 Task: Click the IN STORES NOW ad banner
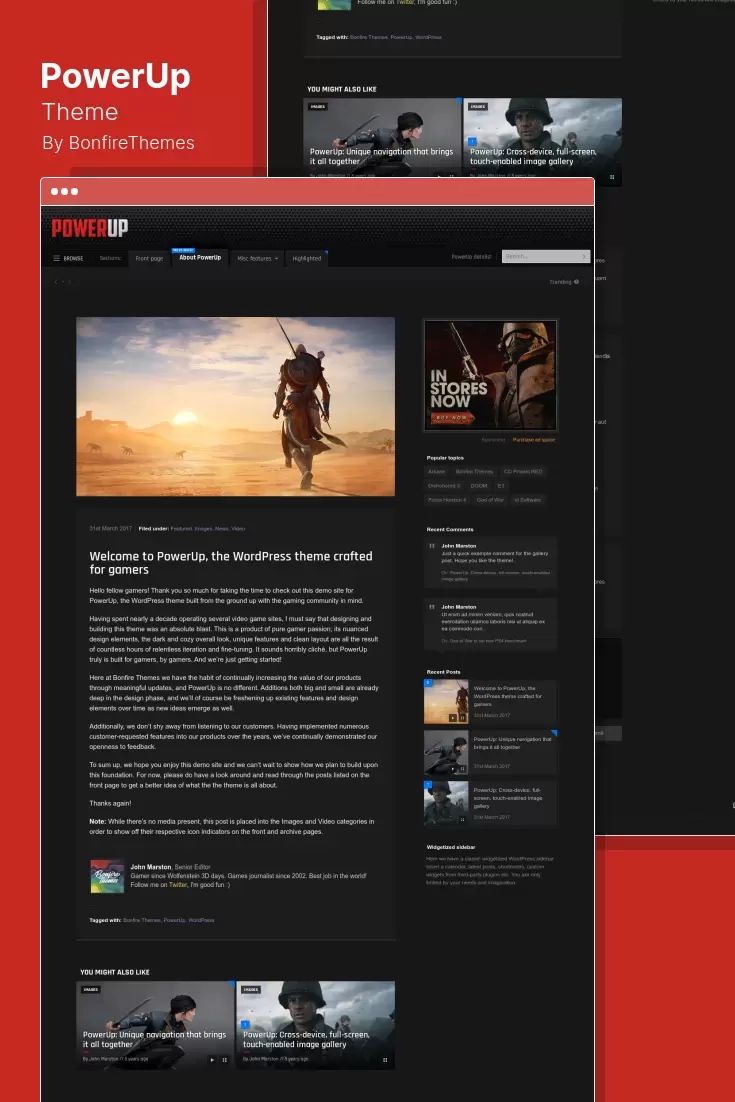(490, 375)
